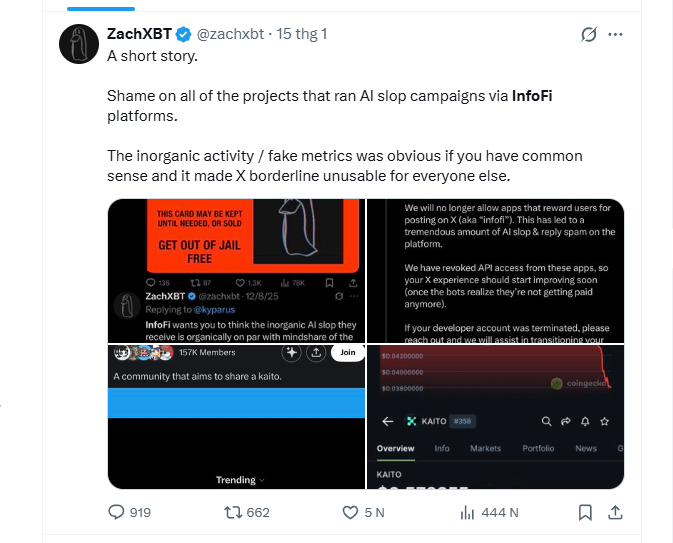Image resolution: width=673 pixels, height=543 pixels.
Task: Open the @zachxbt handle link
Action: tap(230, 34)
